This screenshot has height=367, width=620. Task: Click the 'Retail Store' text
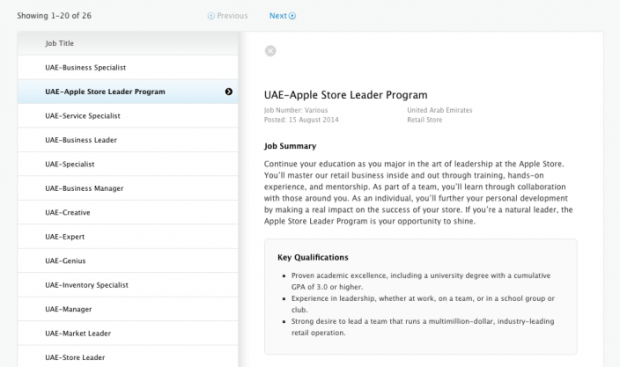[425, 120]
